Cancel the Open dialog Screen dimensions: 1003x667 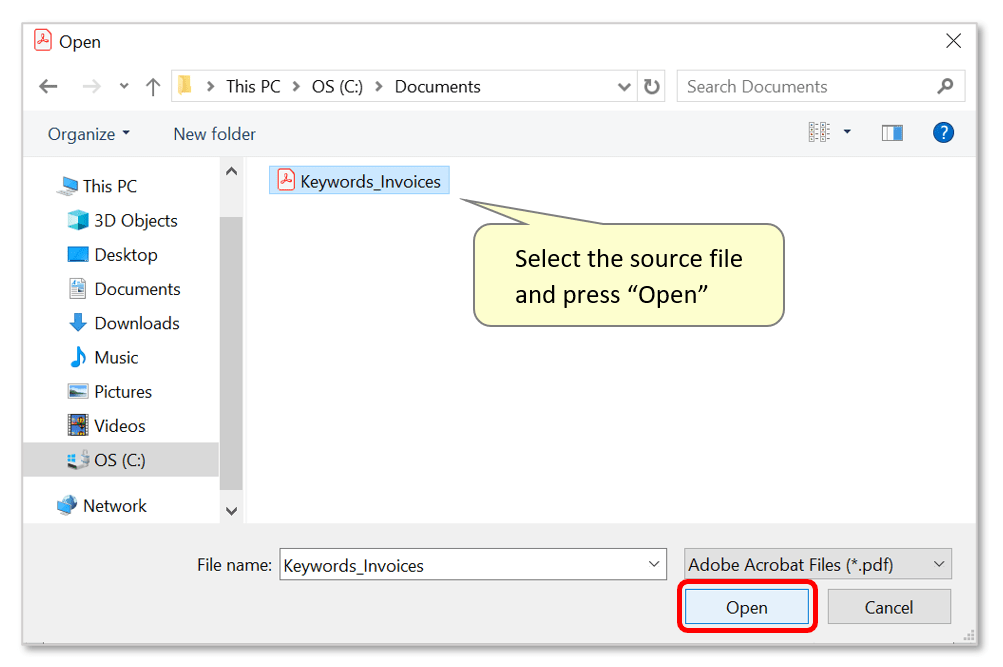[x=889, y=607]
